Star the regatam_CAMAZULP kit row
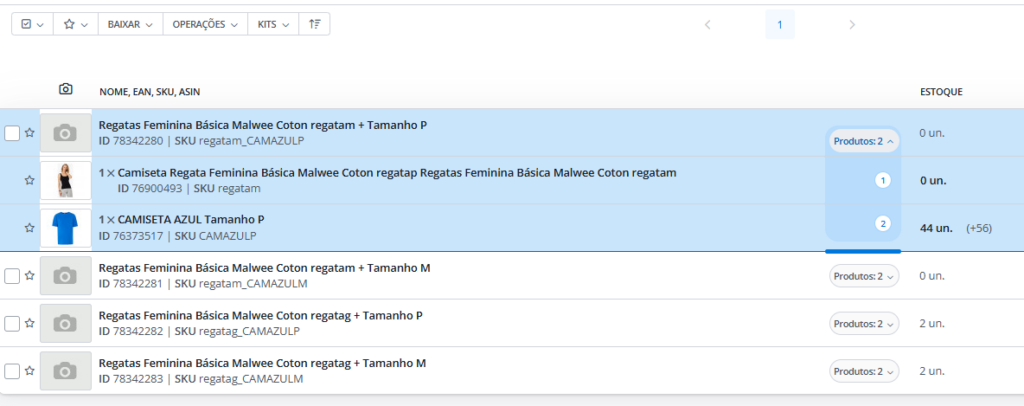 point(30,133)
